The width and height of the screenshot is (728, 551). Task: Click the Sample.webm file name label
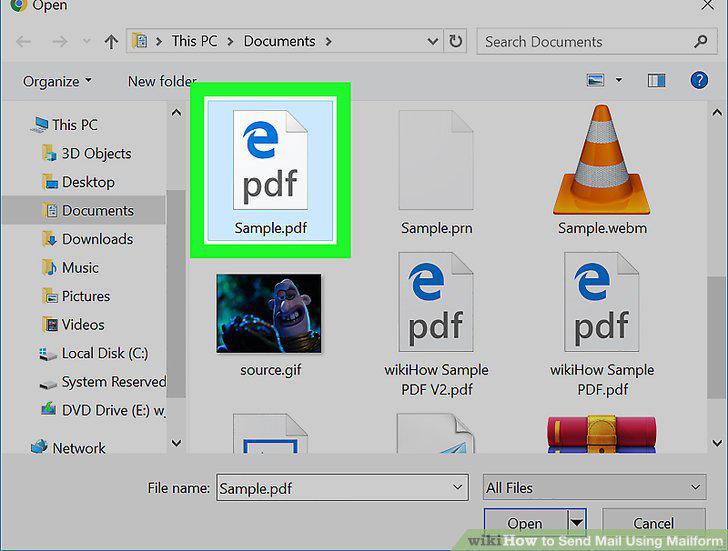602,228
